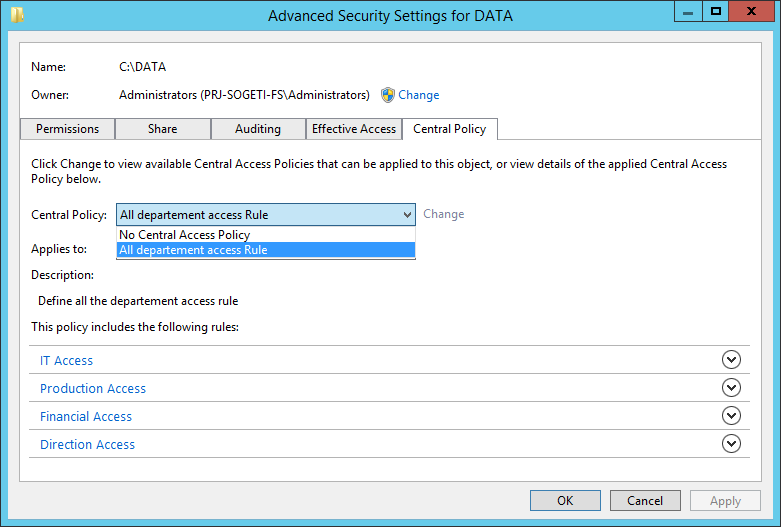This screenshot has width=781, height=527.
Task: Discard changes with the Cancel button
Action: (645, 501)
